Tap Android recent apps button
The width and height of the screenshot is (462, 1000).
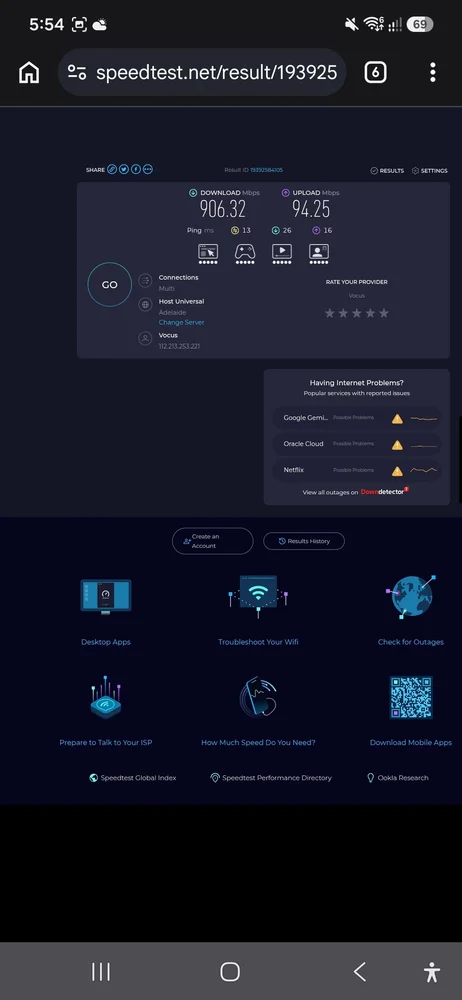101,972
